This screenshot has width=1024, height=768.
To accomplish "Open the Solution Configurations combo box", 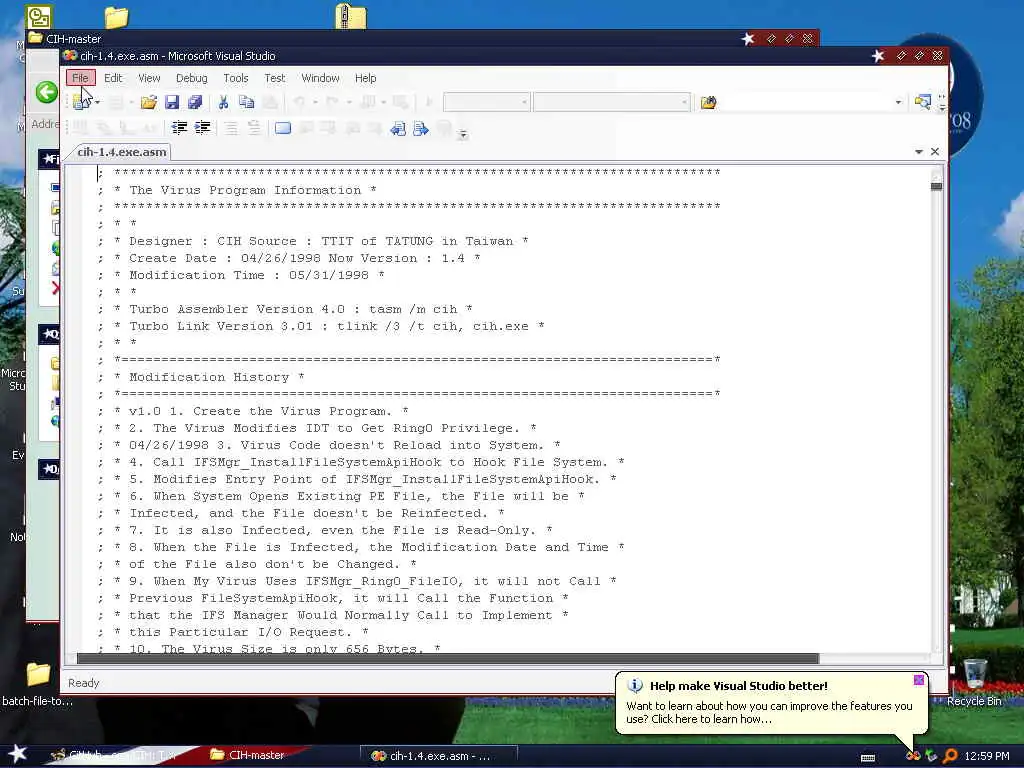I will click(487, 102).
